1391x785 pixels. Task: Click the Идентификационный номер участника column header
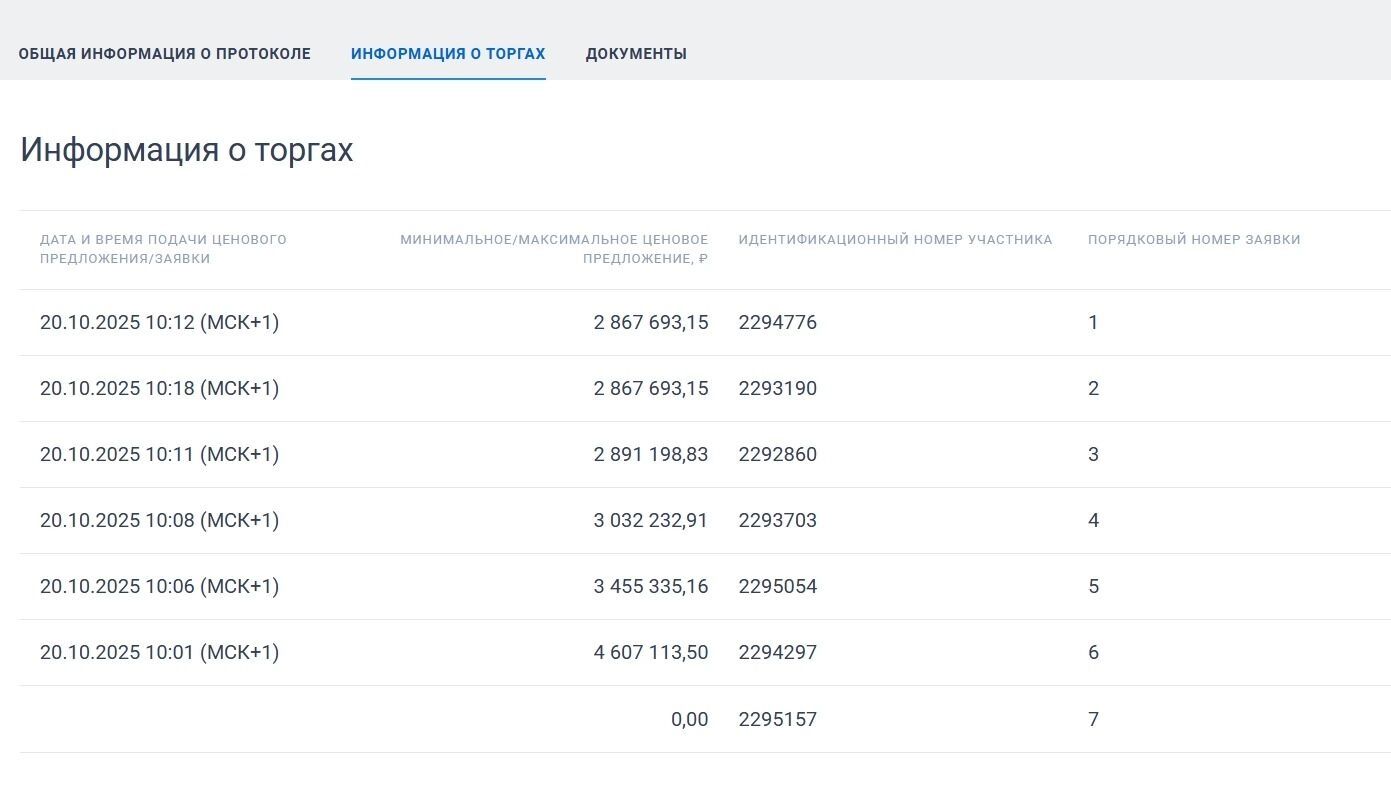tap(895, 240)
